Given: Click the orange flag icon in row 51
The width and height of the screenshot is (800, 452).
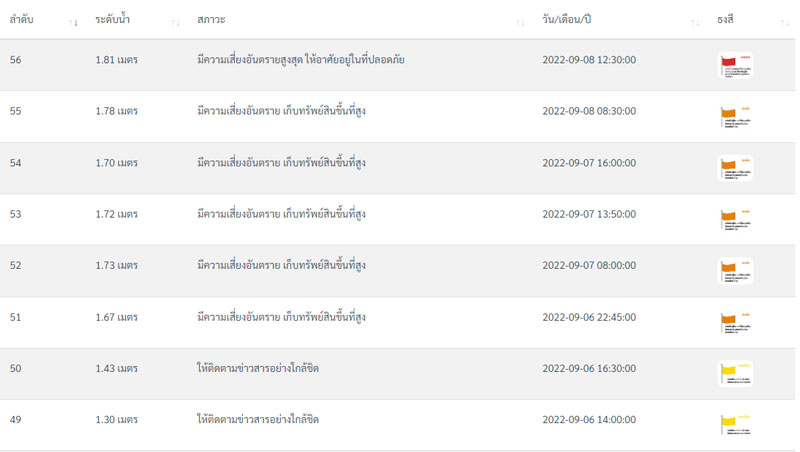Looking at the screenshot, I should click(x=735, y=322).
